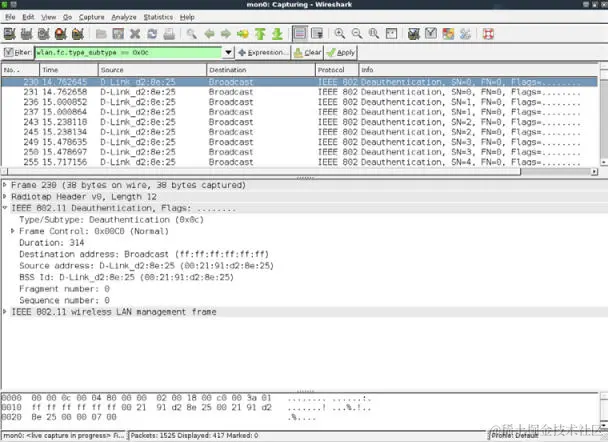Image resolution: width=608 pixels, height=442 pixels.
Task: Go to specific packet yellow arrow
Action: tap(243, 34)
